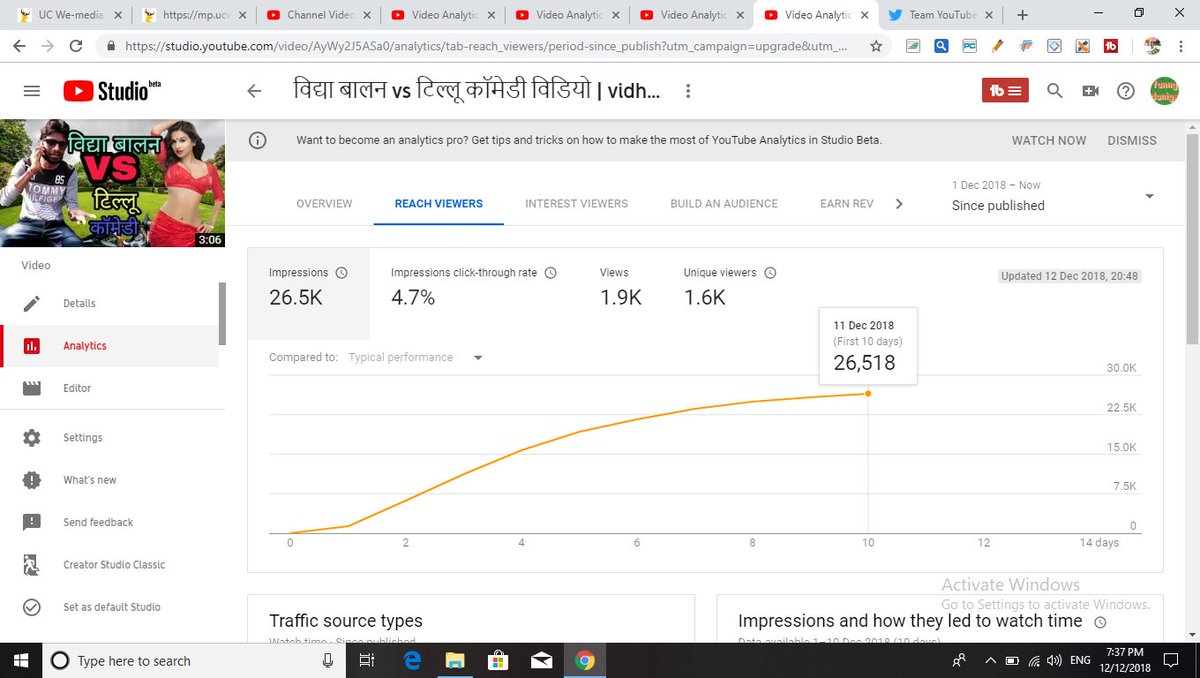Viewport: 1200px width, 678px height.
Task: Select the Impressions click-through rate metric card
Action: 473,286
